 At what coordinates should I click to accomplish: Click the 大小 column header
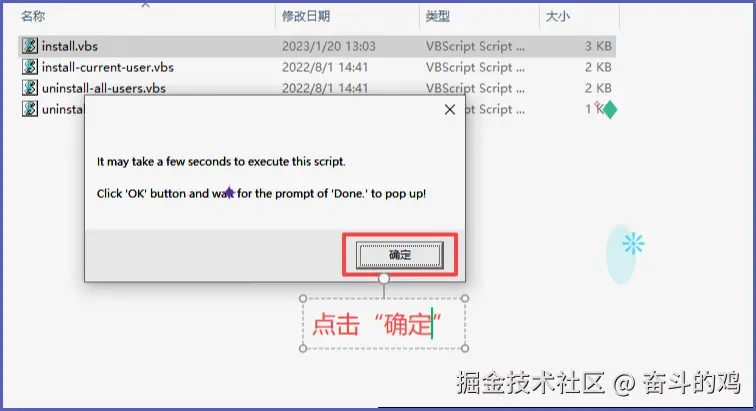557,16
